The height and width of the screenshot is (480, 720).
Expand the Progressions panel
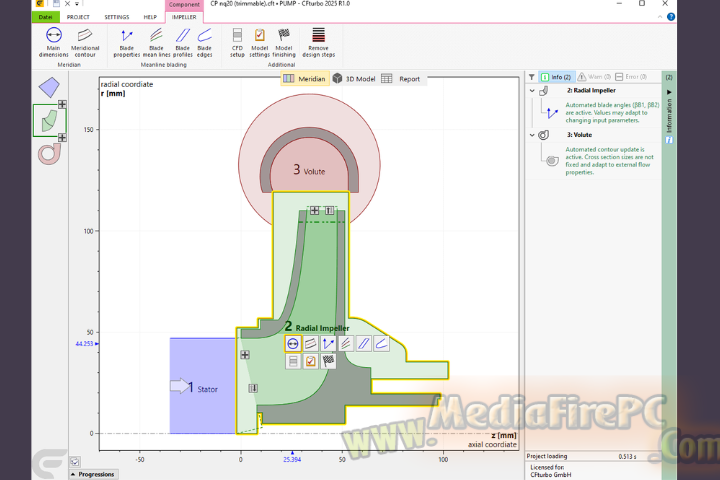(93, 474)
